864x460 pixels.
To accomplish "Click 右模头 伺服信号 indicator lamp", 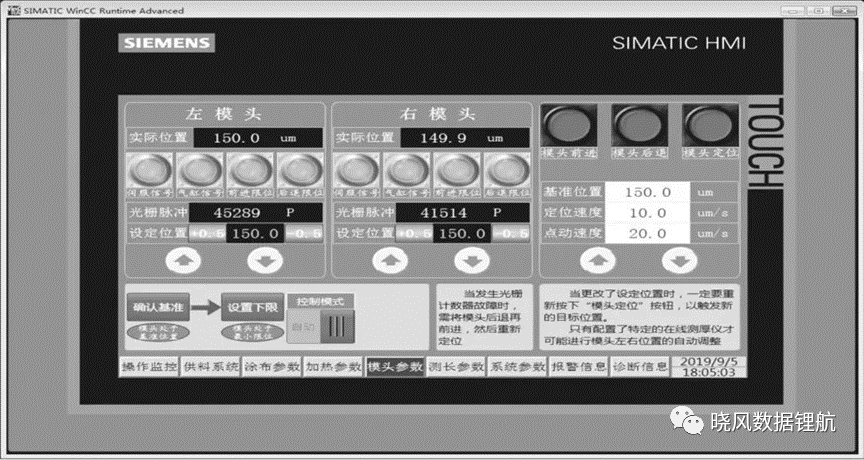I will click(x=357, y=171).
